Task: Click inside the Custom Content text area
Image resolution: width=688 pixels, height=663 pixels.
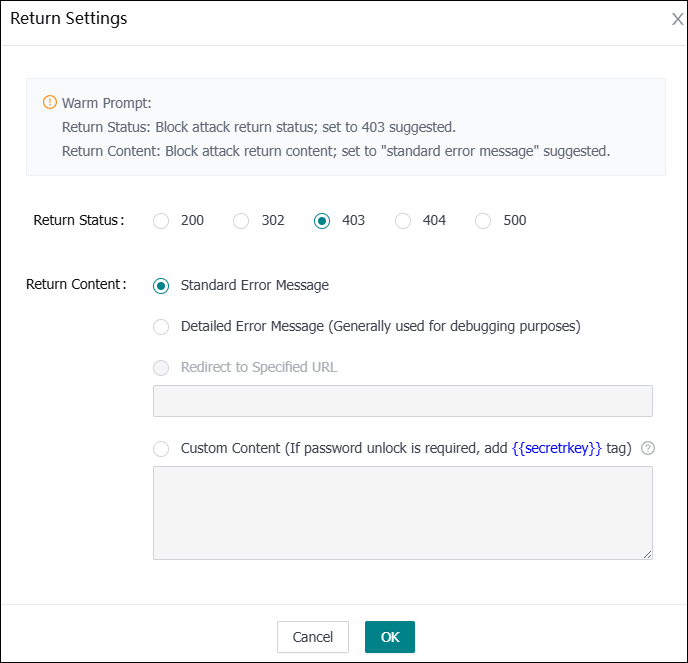Action: click(x=402, y=512)
